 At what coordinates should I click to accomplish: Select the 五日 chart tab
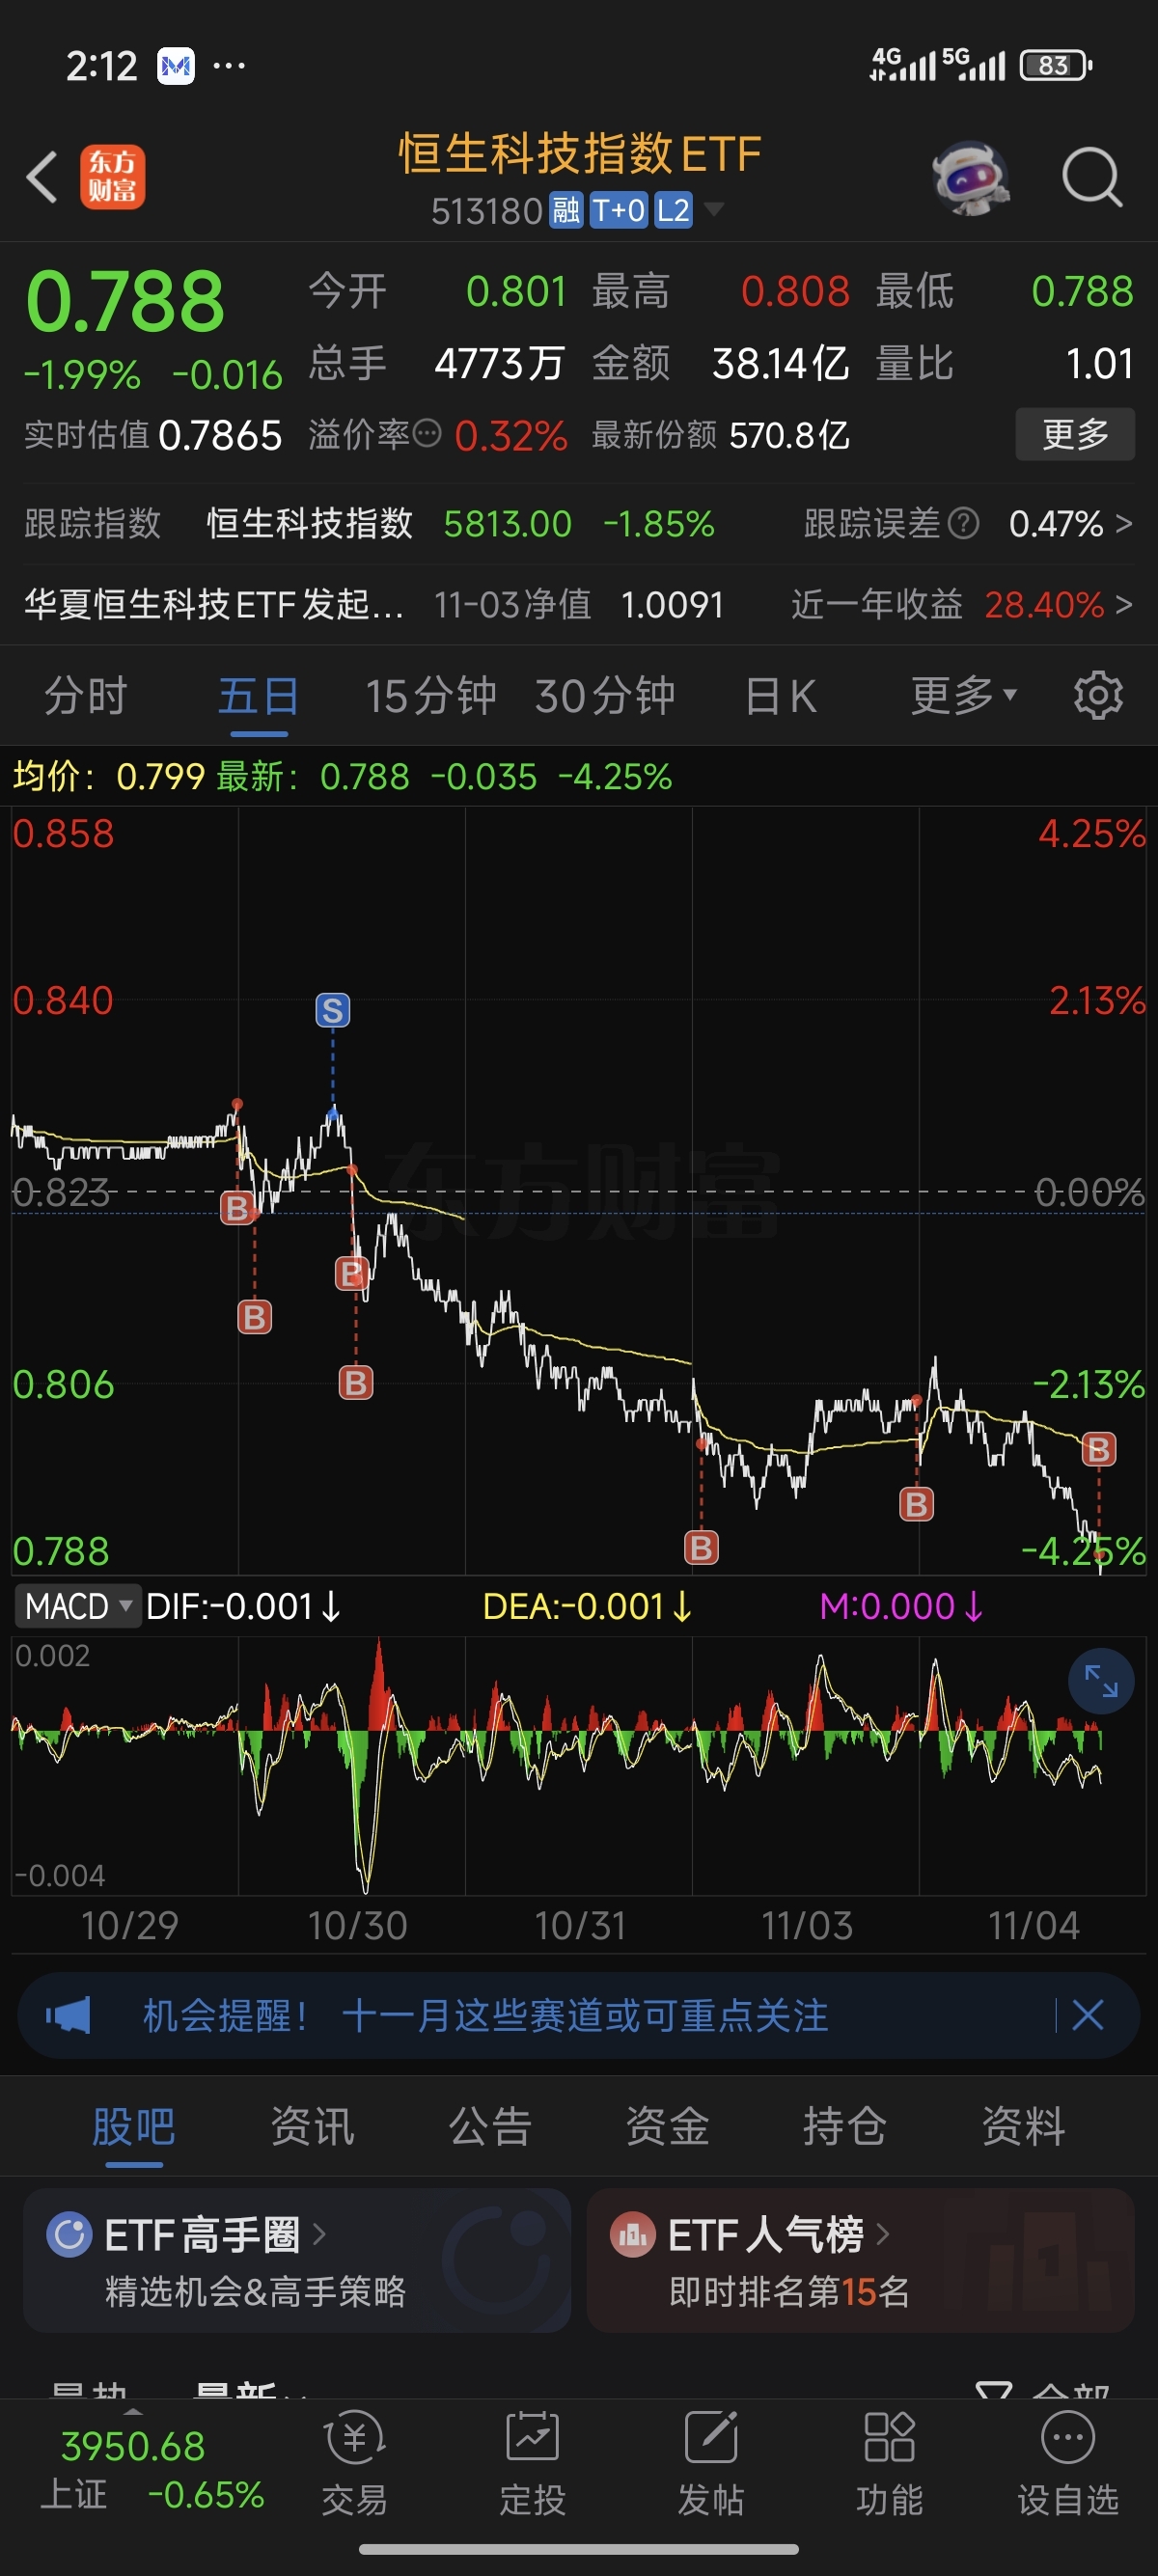[259, 695]
